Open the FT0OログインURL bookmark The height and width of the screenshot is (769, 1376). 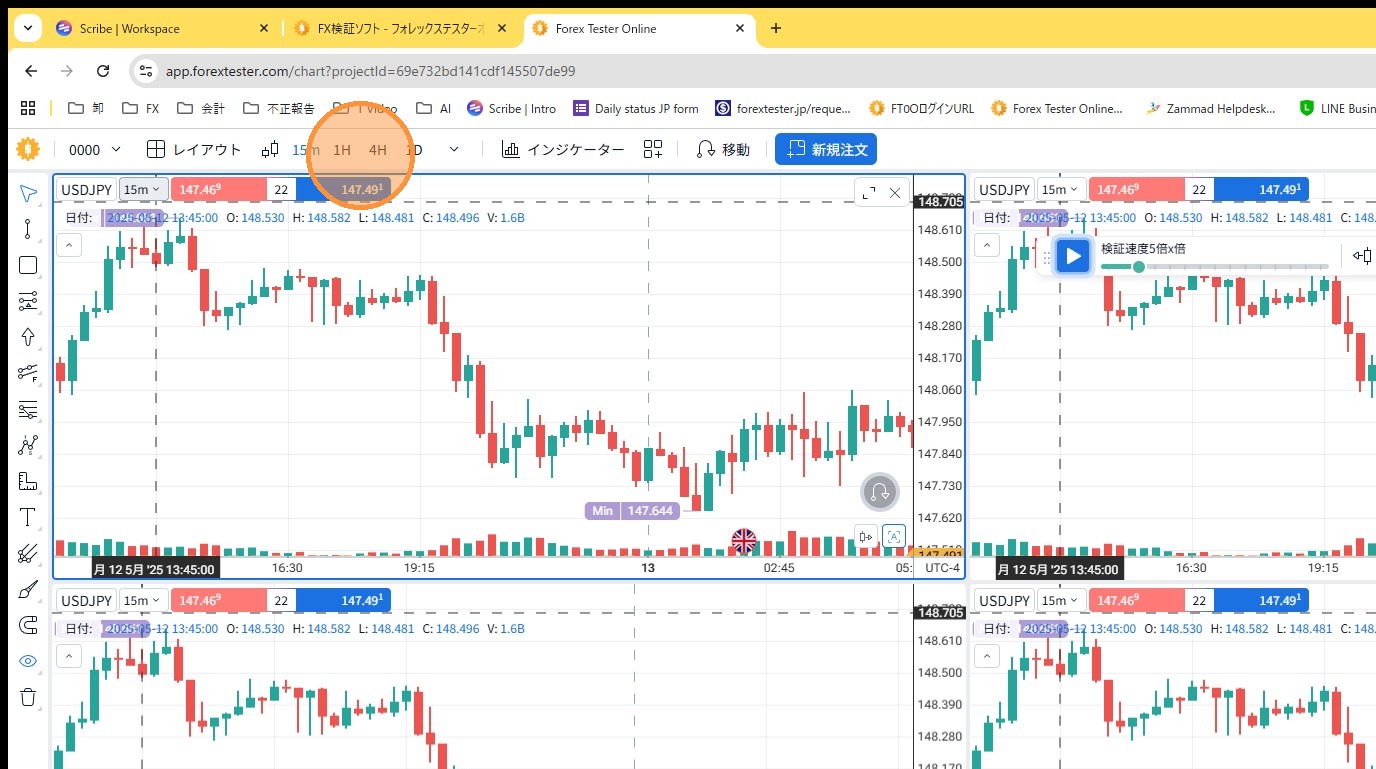pos(921,108)
